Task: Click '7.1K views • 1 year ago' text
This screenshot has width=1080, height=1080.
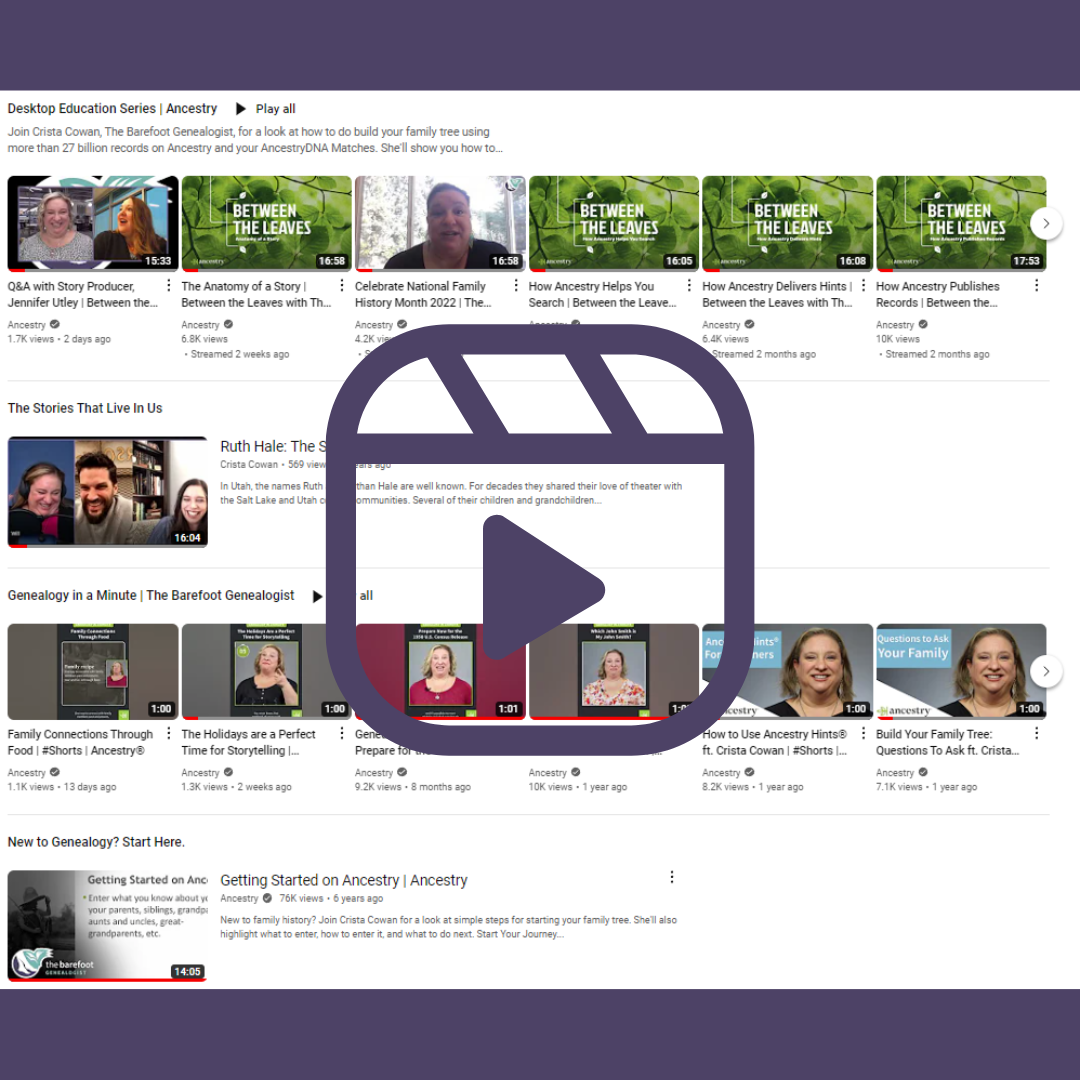Action: coord(926,787)
